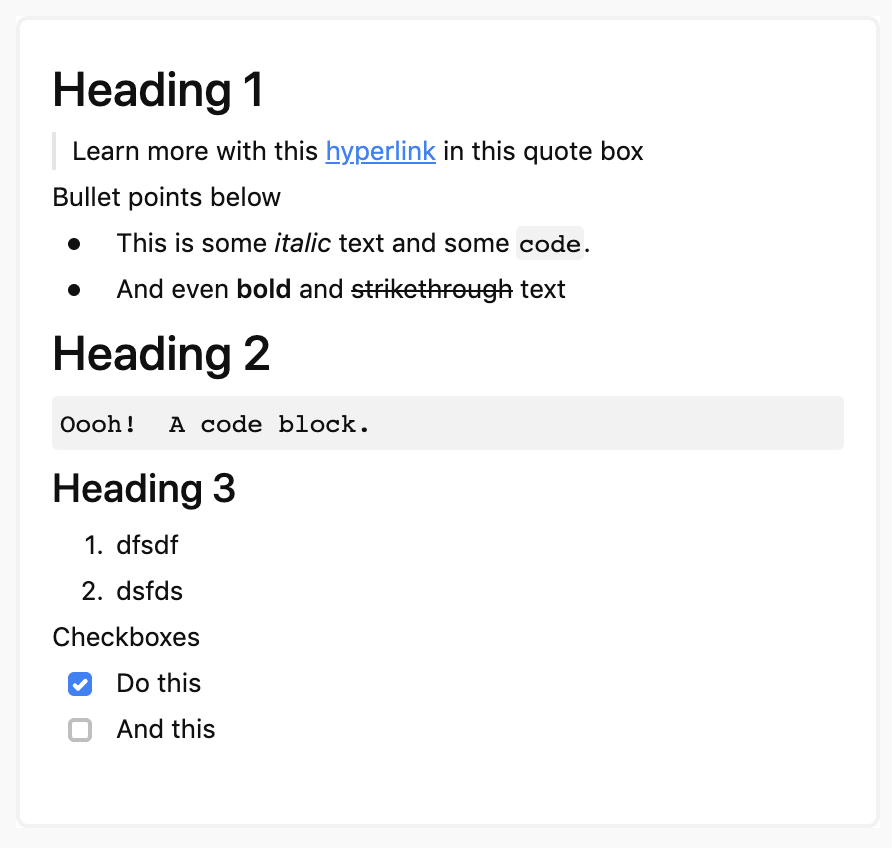892x848 pixels.
Task: Click the first bullet point marker
Action: (x=74, y=244)
